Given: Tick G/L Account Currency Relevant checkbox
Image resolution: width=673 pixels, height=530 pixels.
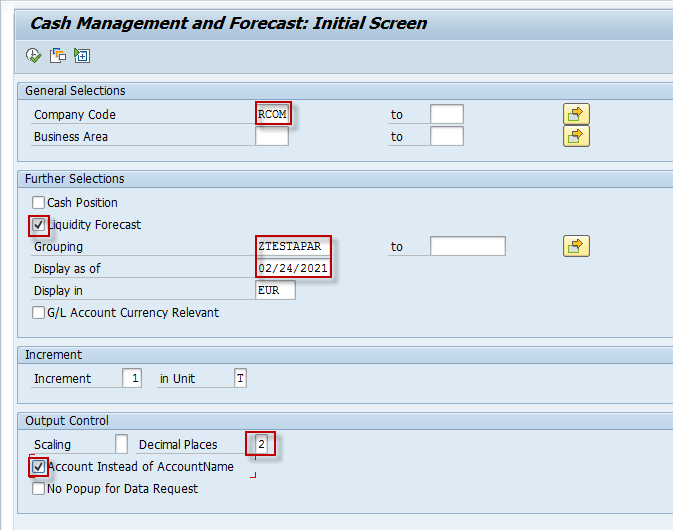Looking at the screenshot, I should pyautogui.click(x=38, y=312).
